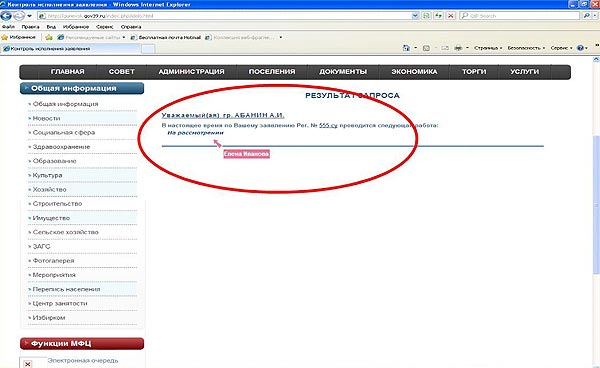The image size is (600, 368).
Task: Open the recent pages dropdown next to navigation arrows
Action: (29, 16)
